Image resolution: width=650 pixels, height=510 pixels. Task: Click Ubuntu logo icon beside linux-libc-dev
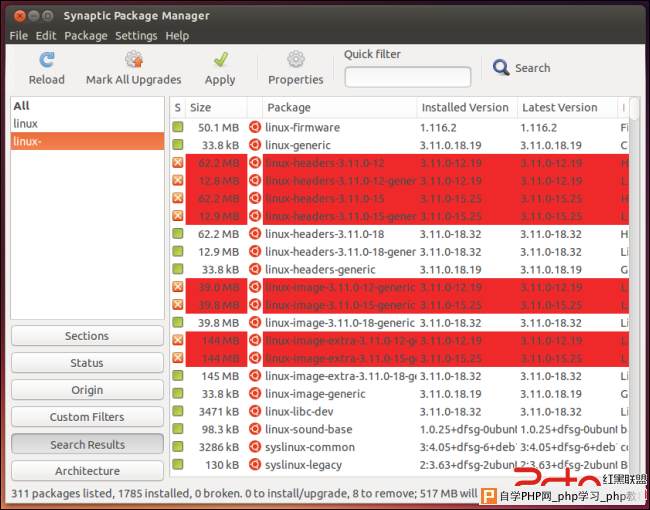pyautogui.click(x=255, y=411)
